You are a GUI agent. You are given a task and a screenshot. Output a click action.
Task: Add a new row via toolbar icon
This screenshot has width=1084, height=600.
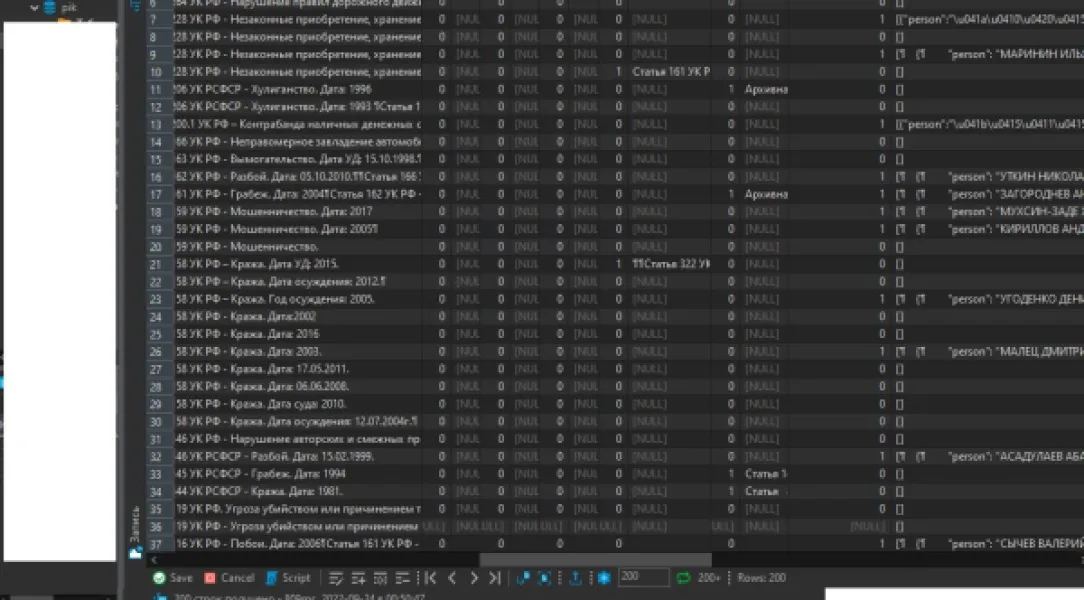pos(358,578)
